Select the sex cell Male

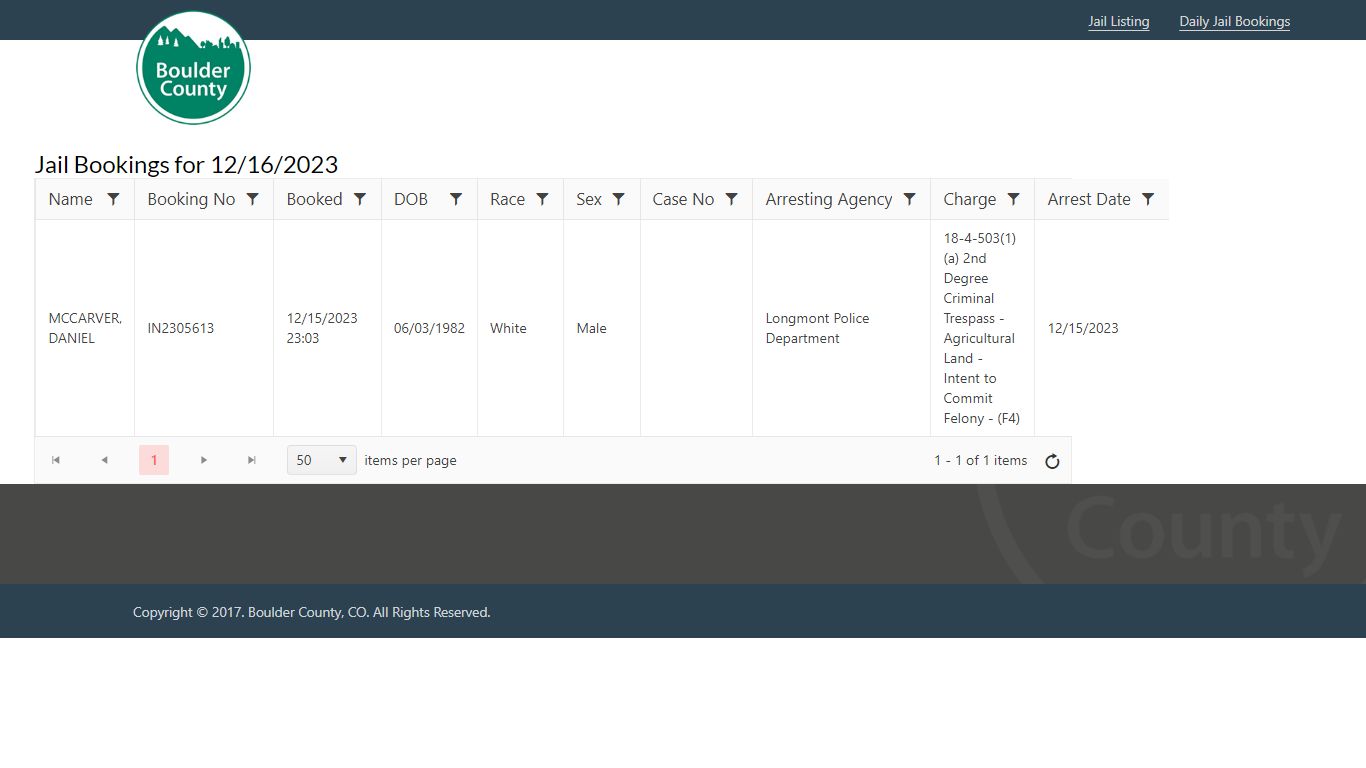tap(602, 328)
